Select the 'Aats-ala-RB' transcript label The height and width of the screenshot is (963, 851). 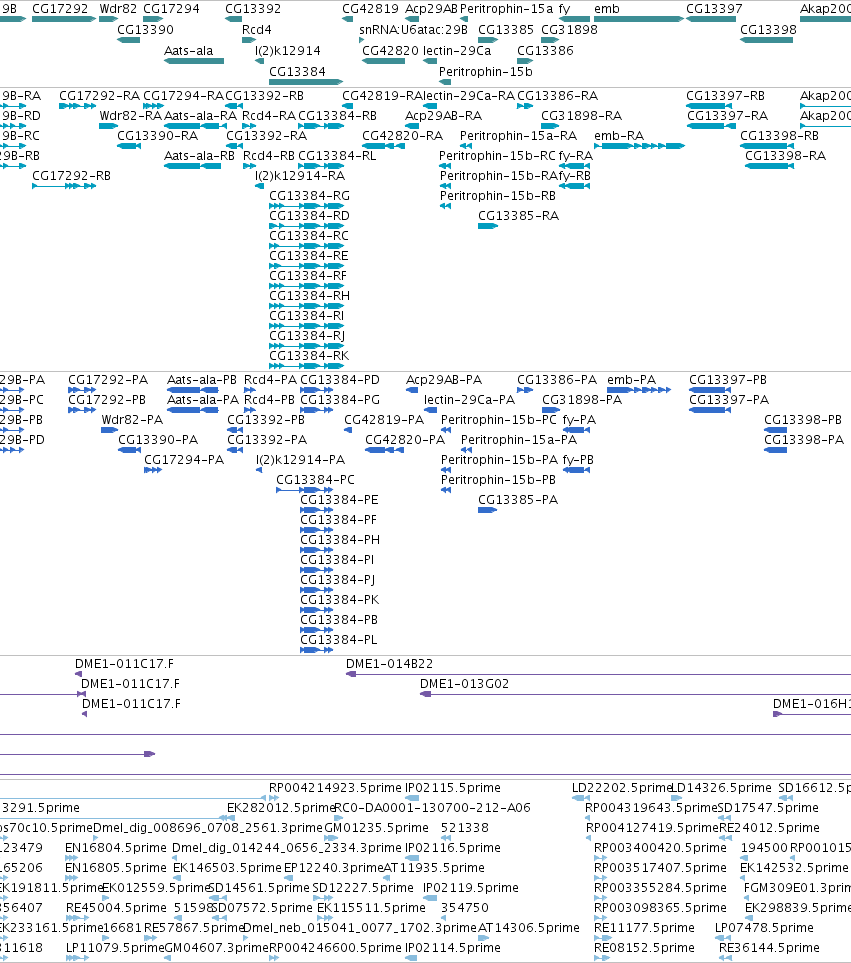[x=200, y=155]
